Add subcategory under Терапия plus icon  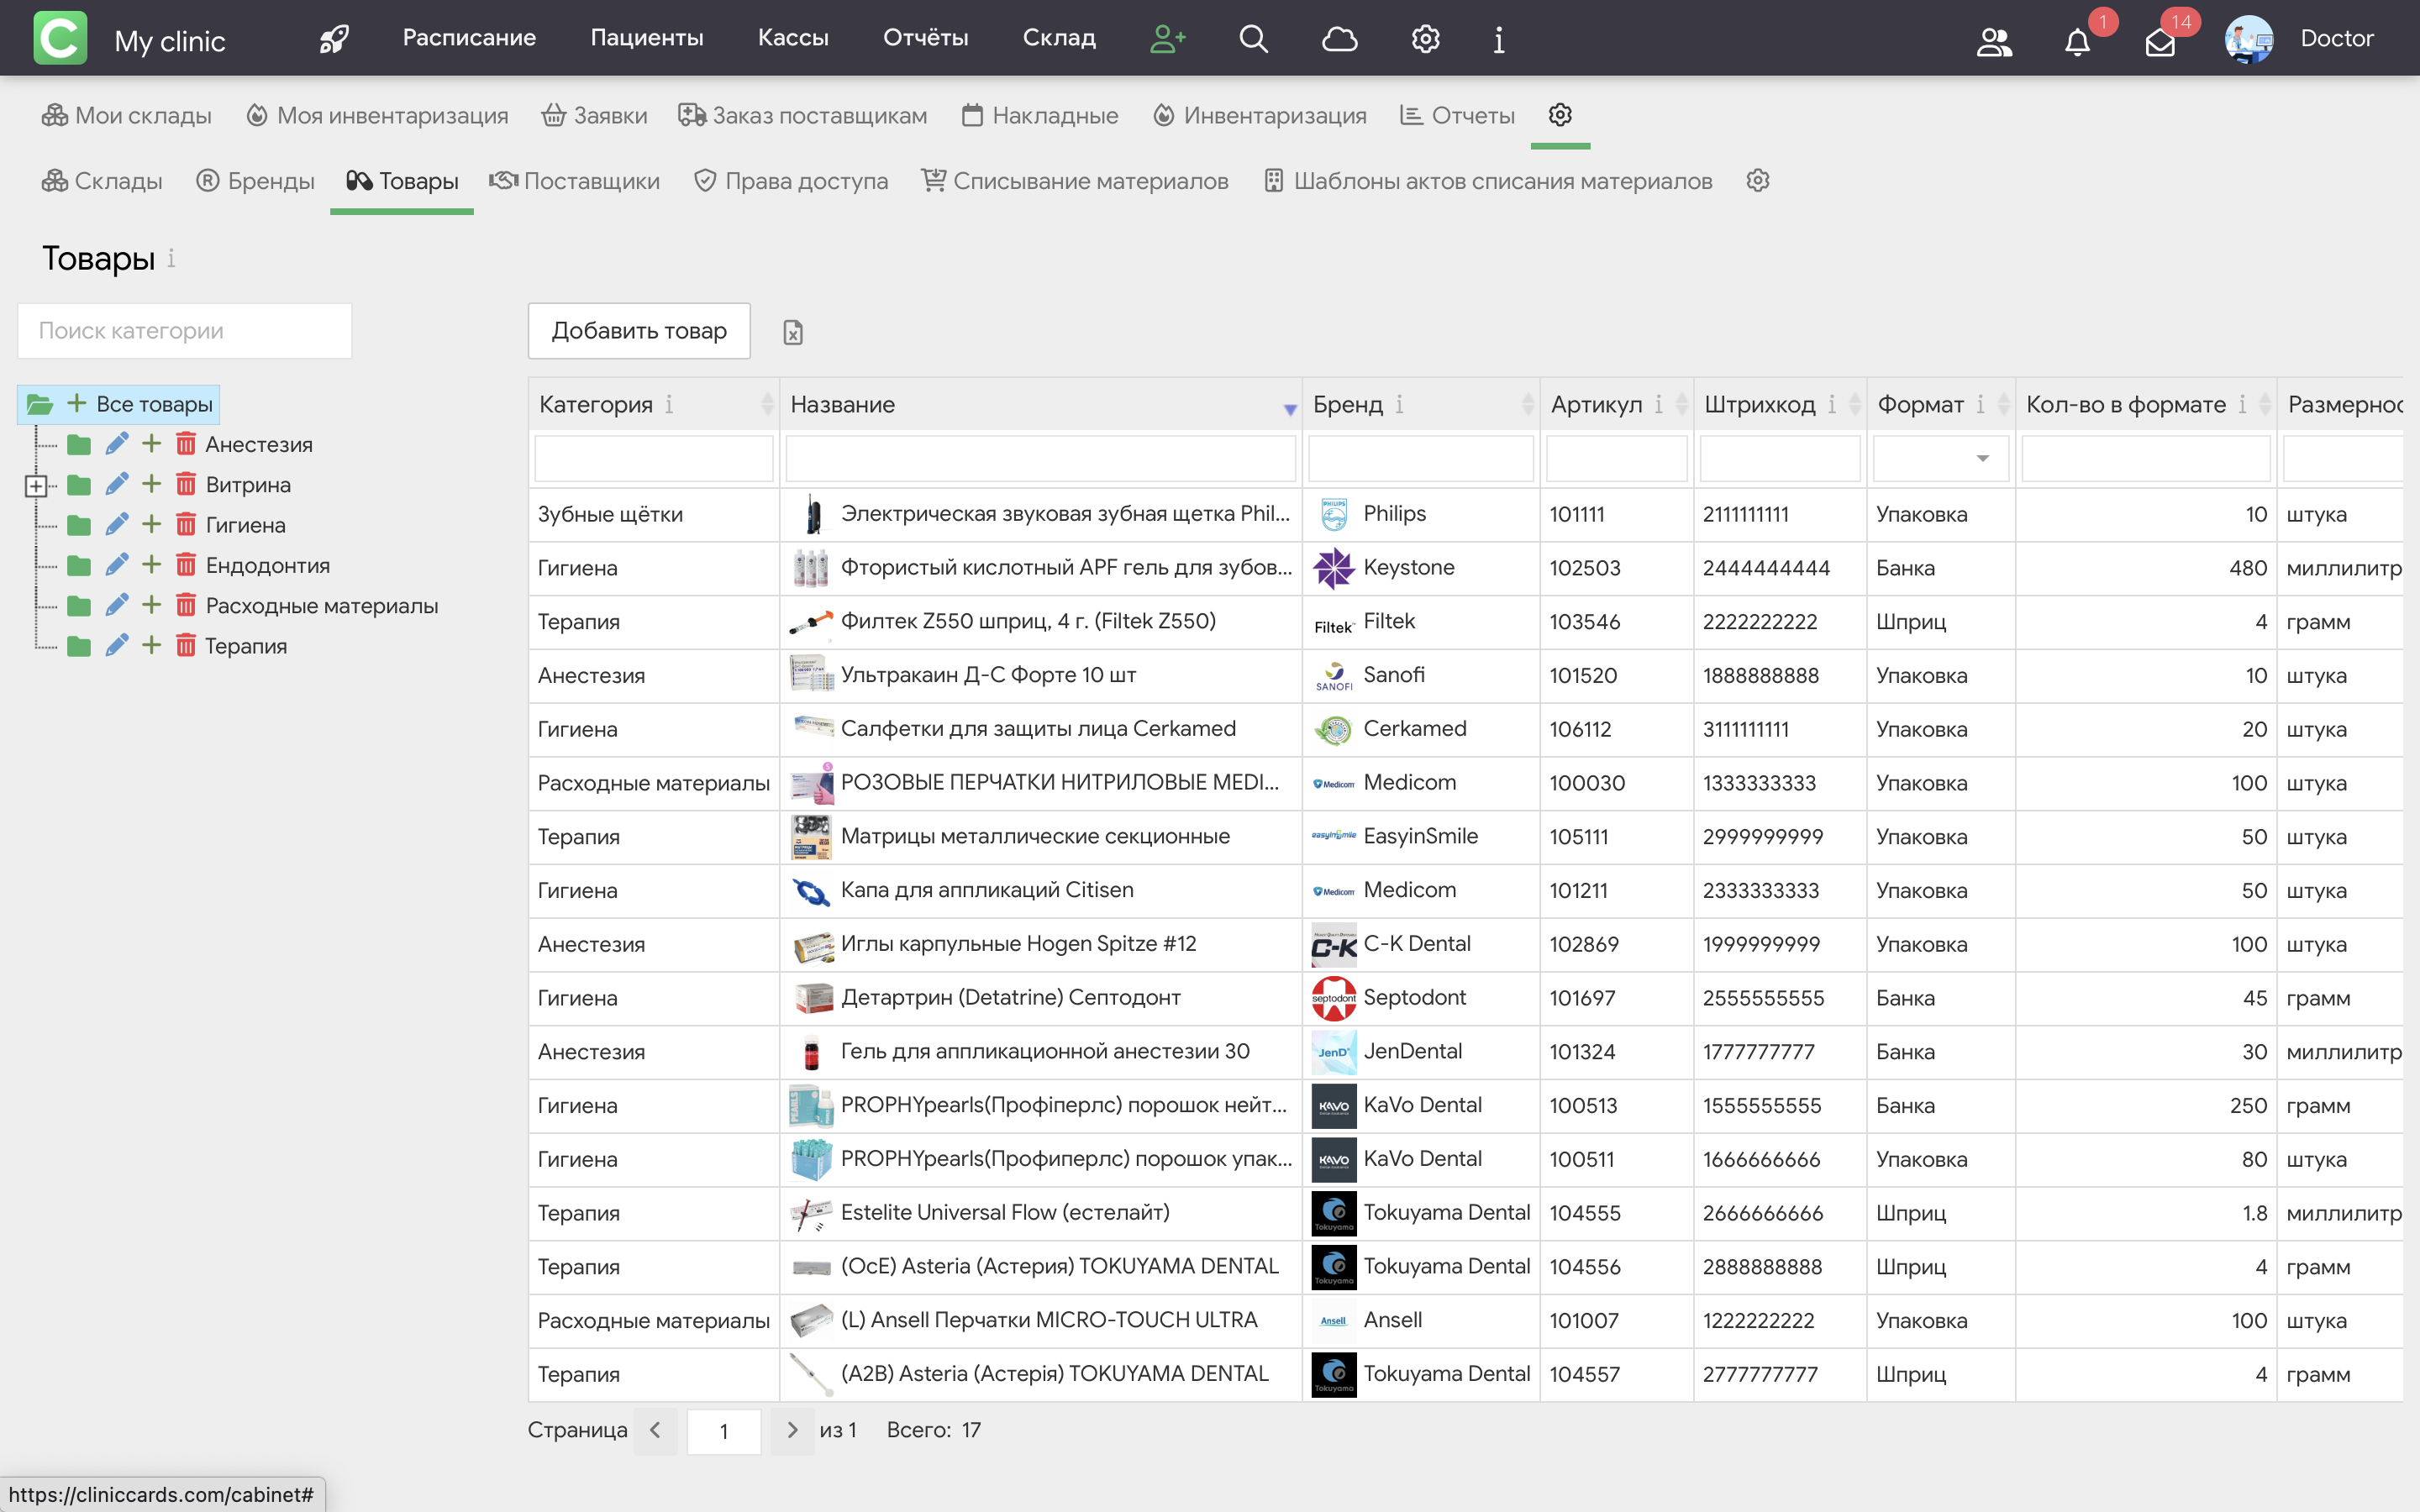coord(151,645)
